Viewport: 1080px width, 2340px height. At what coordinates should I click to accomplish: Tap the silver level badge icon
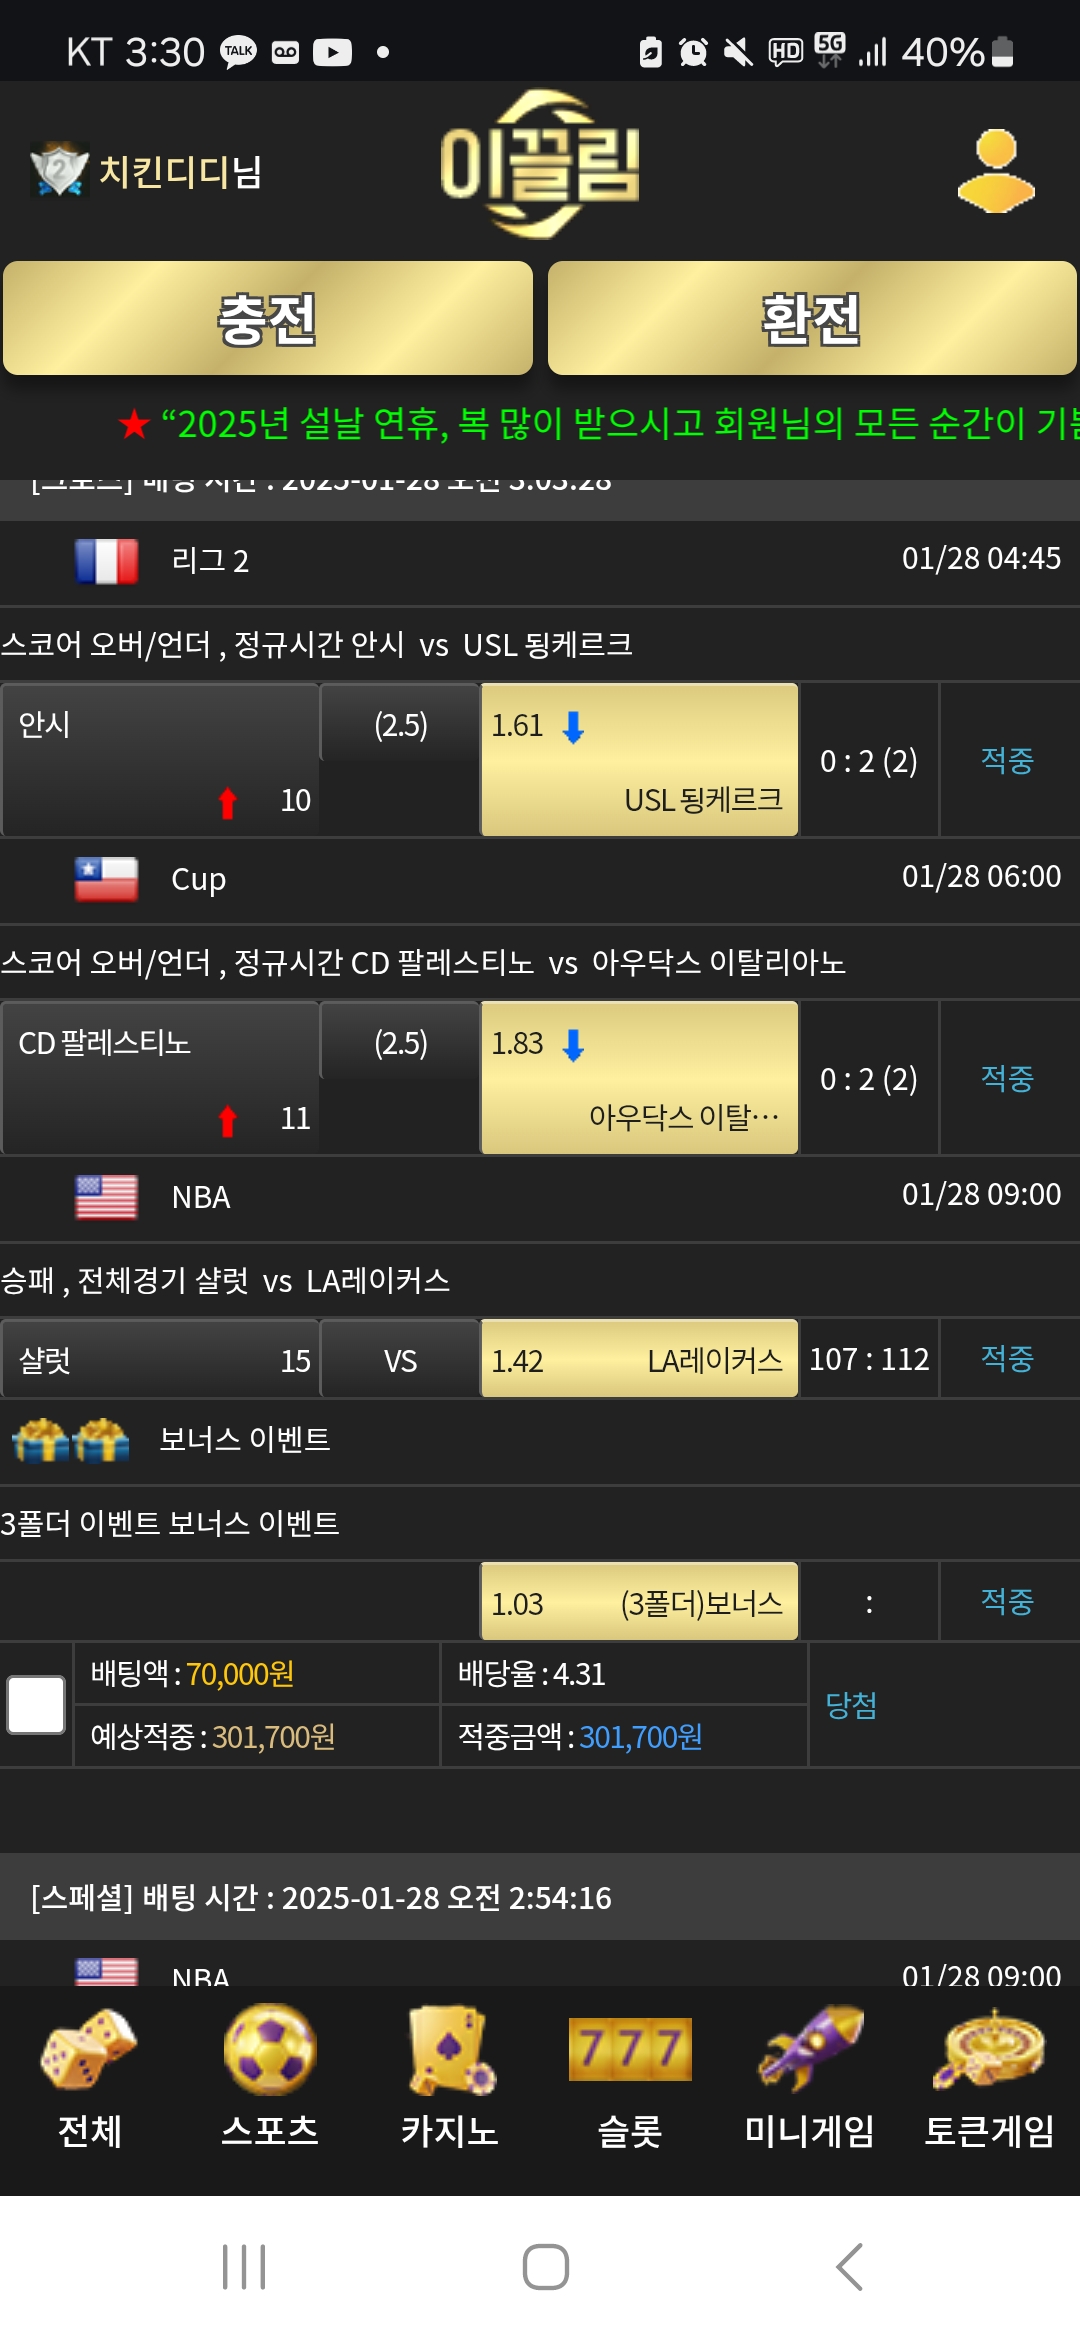[59, 169]
